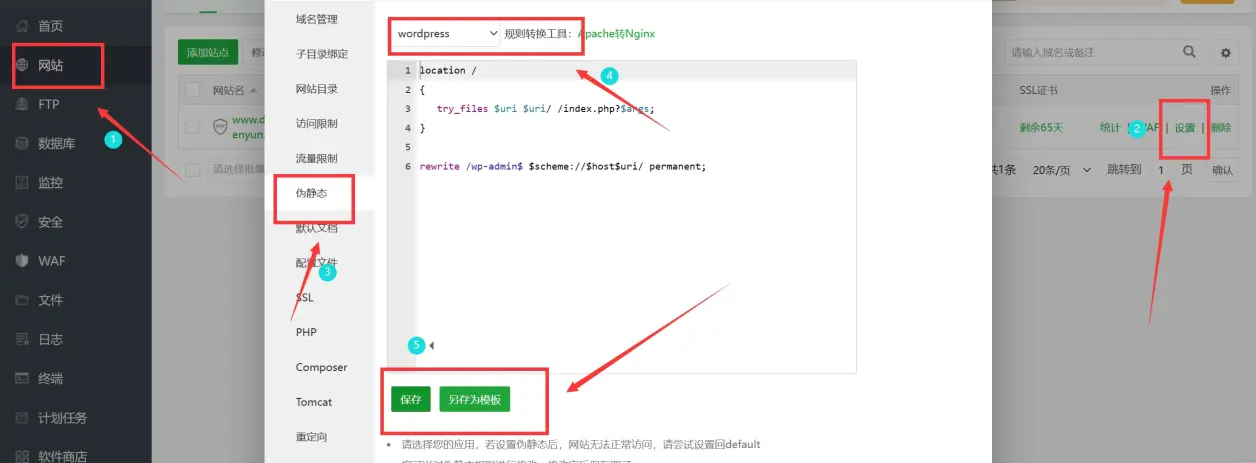The image size is (1256, 463).
Task: Click the SSL证书 column header
Action: (x=1038, y=90)
